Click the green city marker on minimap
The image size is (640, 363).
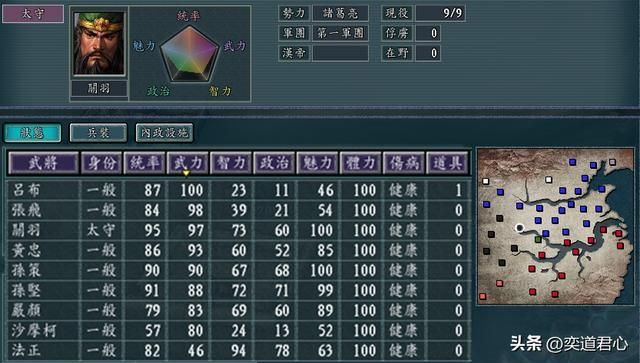[x=538, y=239]
